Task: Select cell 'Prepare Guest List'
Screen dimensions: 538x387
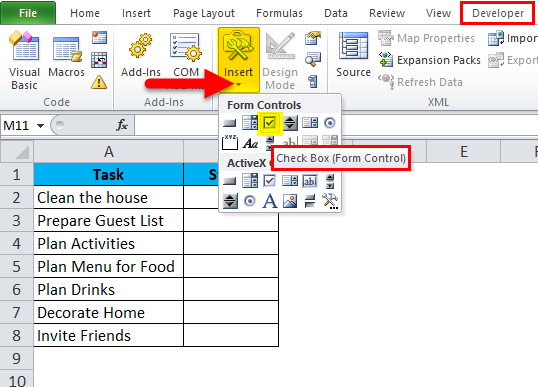Action: click(x=109, y=220)
